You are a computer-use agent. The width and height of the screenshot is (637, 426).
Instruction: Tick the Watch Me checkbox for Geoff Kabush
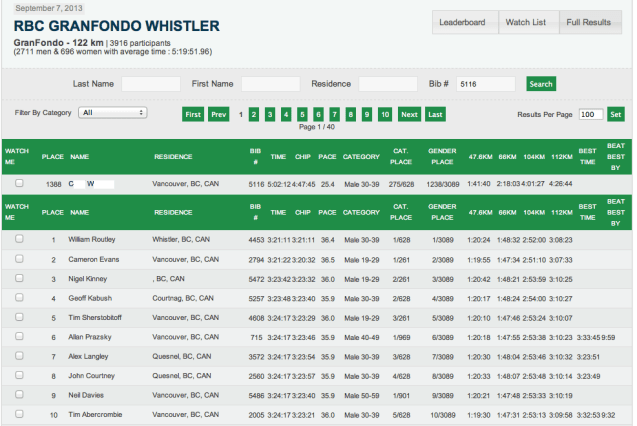[18, 298]
